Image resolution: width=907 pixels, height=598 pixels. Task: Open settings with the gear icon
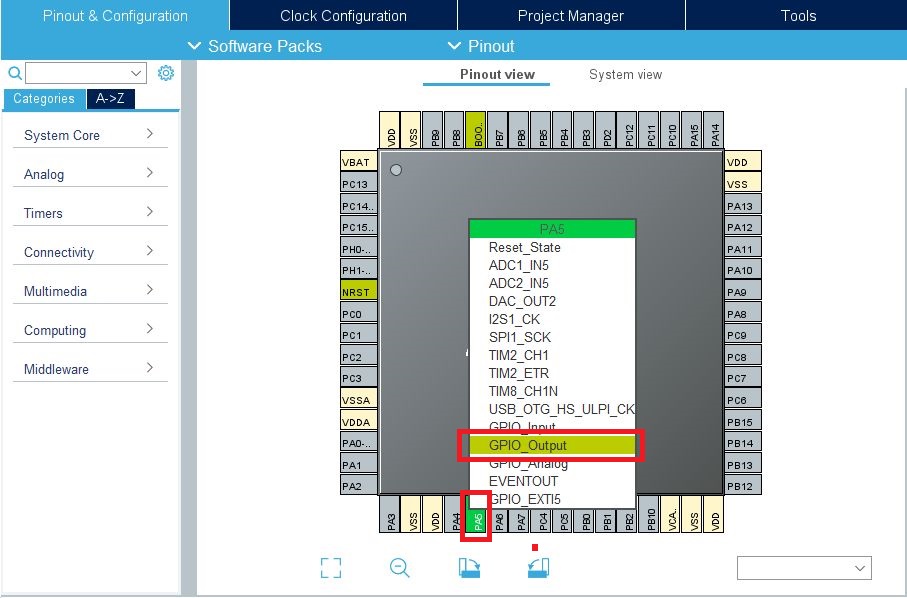point(166,73)
